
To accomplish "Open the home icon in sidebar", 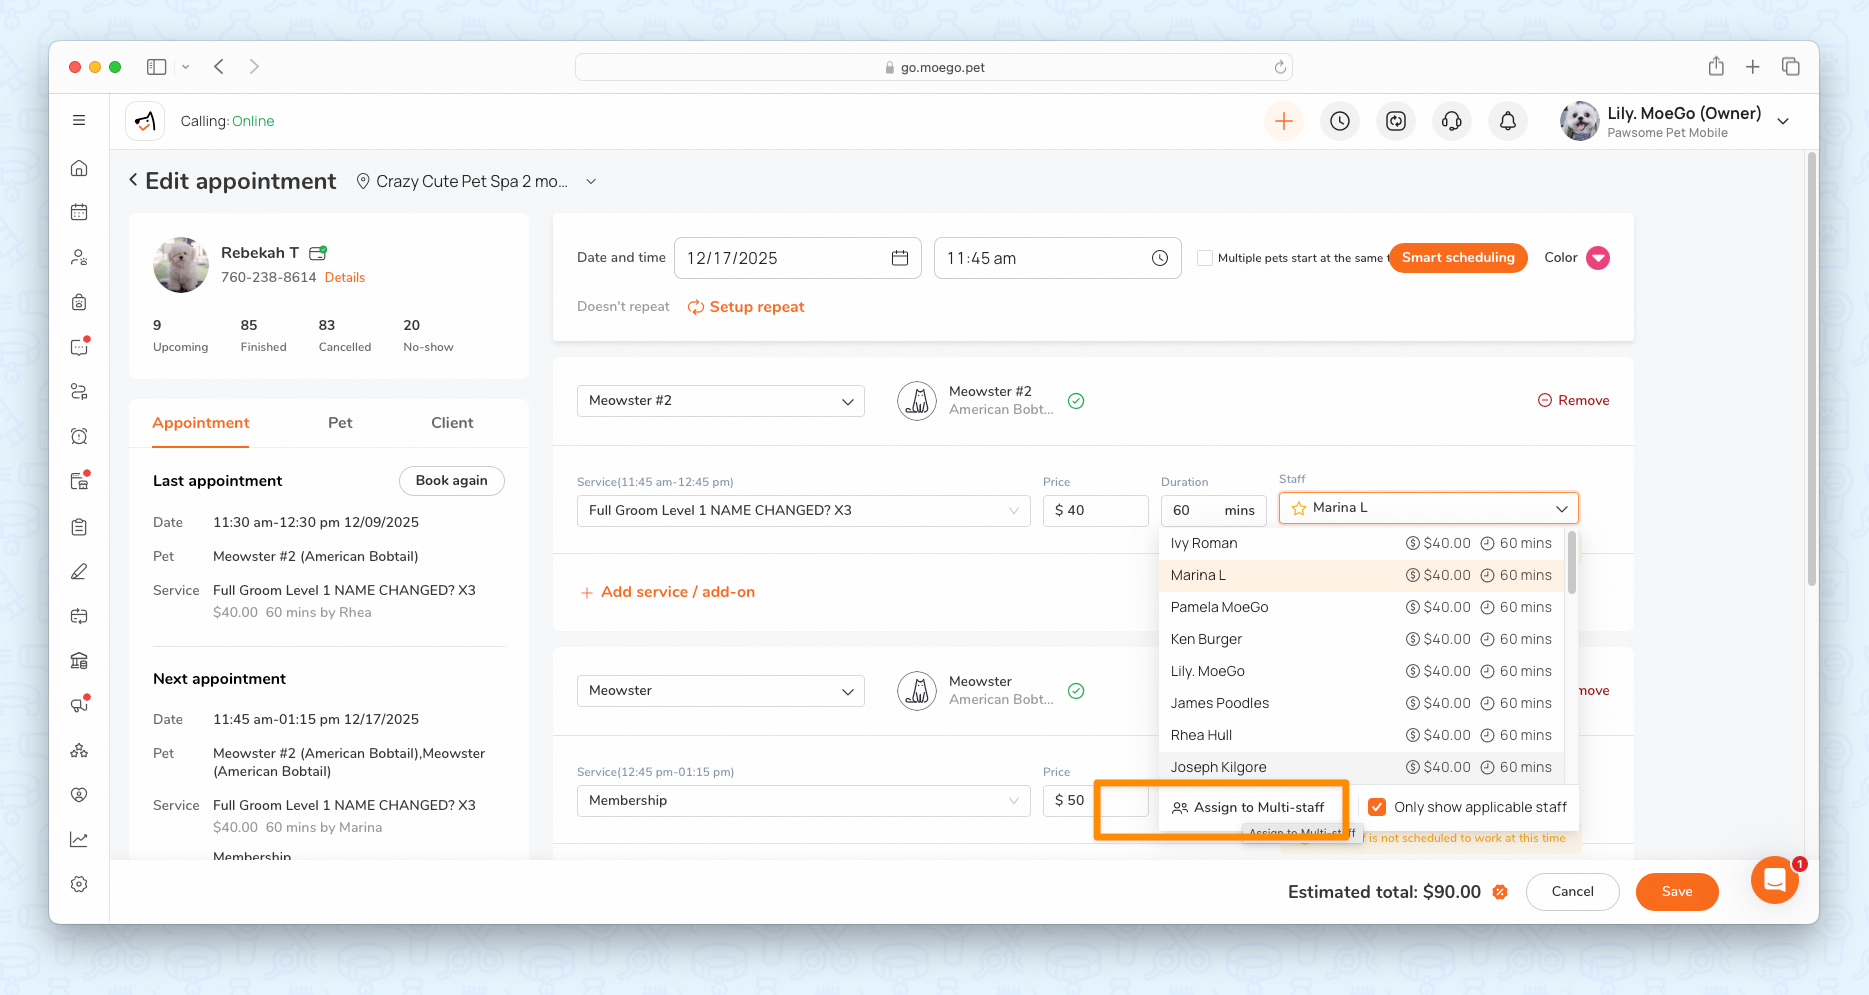I will pos(79,168).
